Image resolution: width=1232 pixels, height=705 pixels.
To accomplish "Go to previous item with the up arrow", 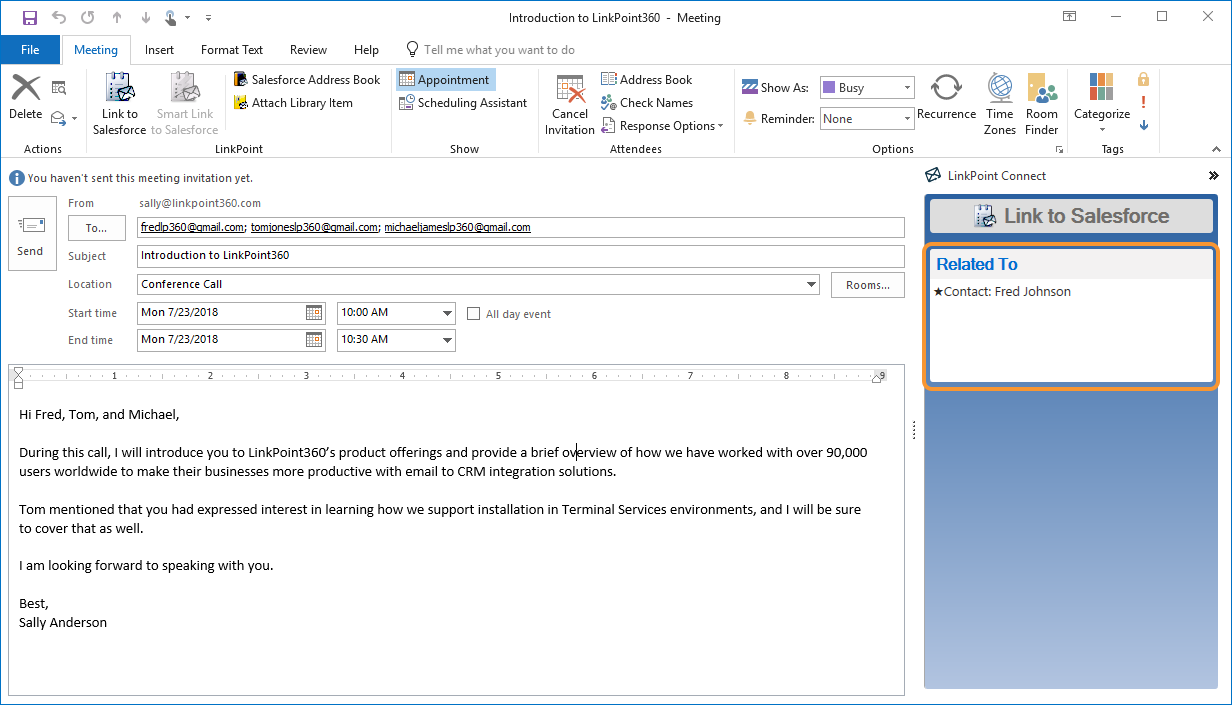I will point(117,17).
